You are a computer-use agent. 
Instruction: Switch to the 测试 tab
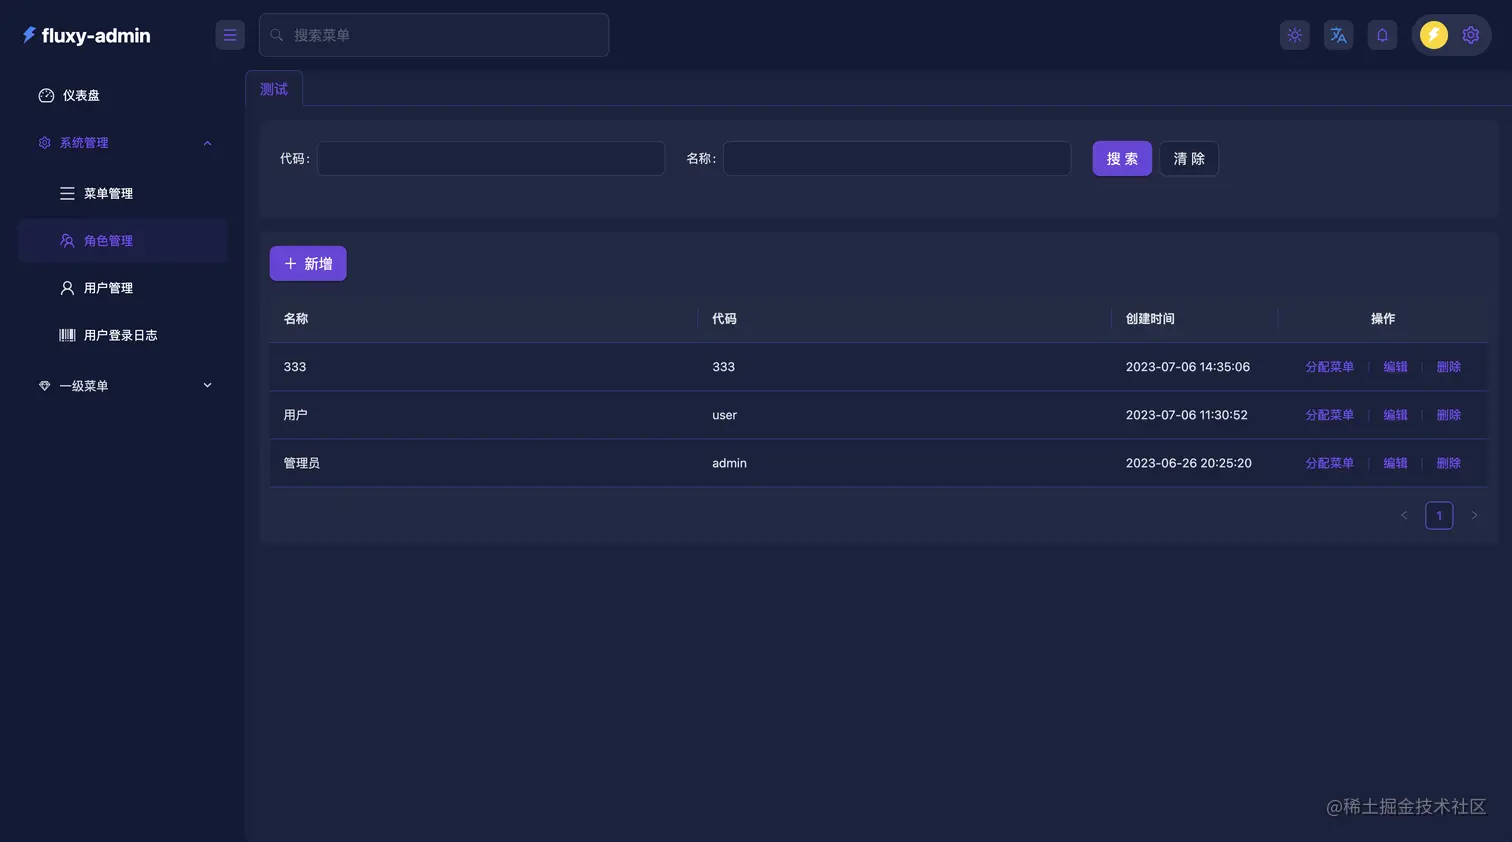[x=274, y=89]
